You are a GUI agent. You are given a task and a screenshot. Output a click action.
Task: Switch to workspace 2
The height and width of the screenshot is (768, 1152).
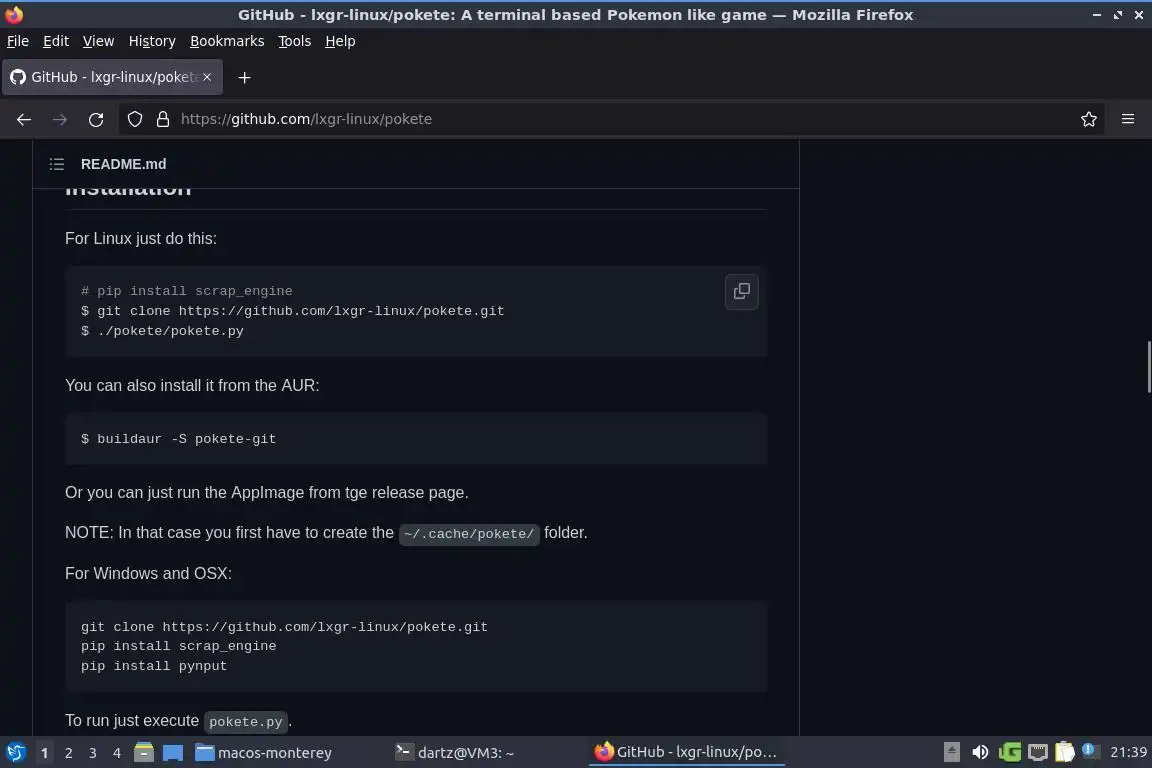point(68,753)
